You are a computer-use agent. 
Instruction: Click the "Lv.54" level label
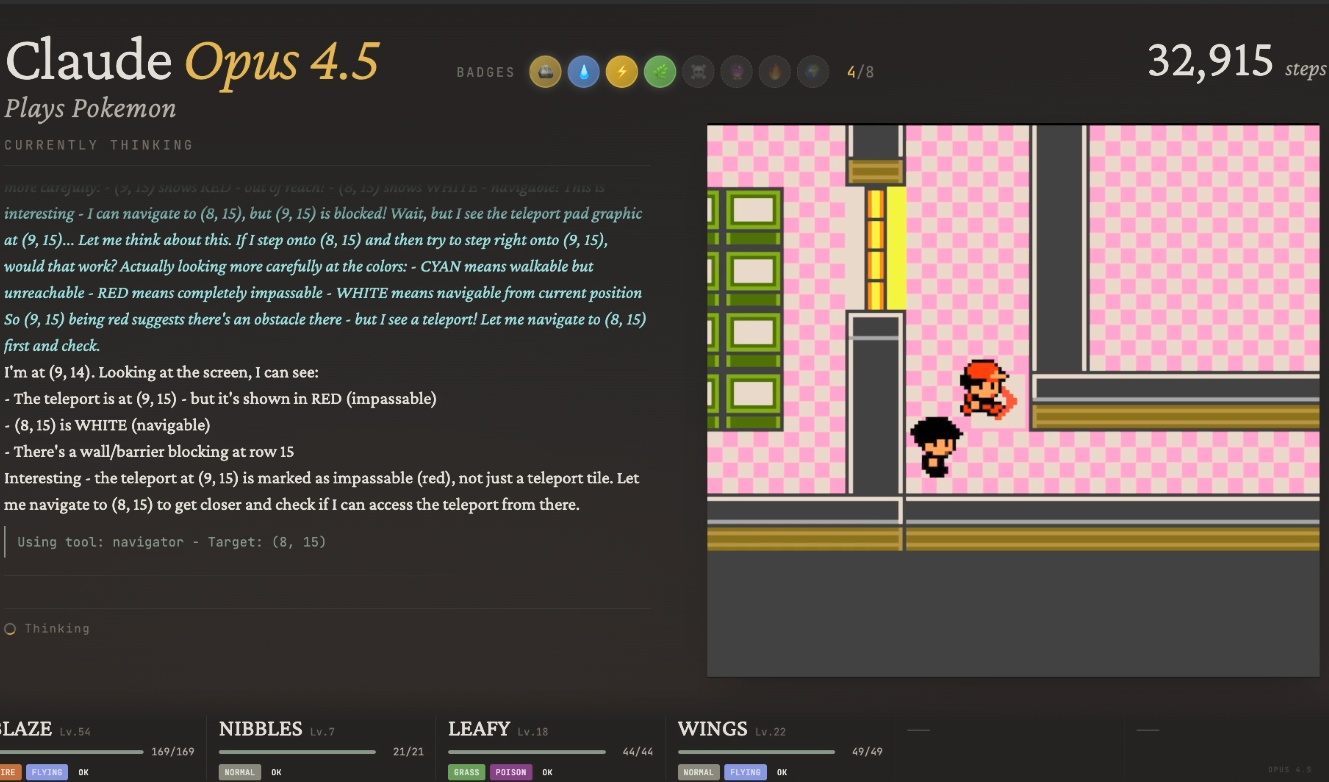(x=75, y=732)
